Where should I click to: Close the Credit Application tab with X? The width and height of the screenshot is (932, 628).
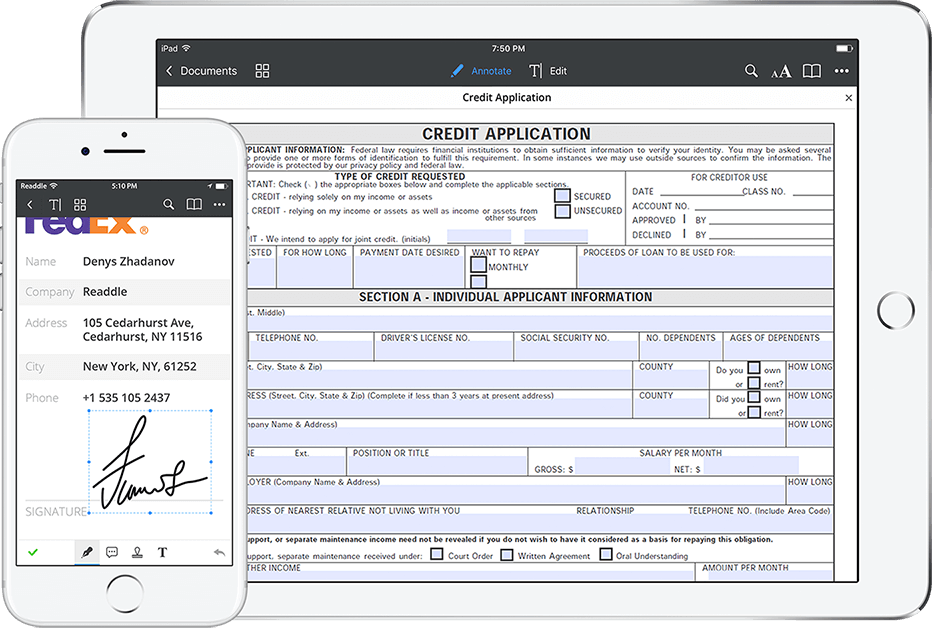849,98
